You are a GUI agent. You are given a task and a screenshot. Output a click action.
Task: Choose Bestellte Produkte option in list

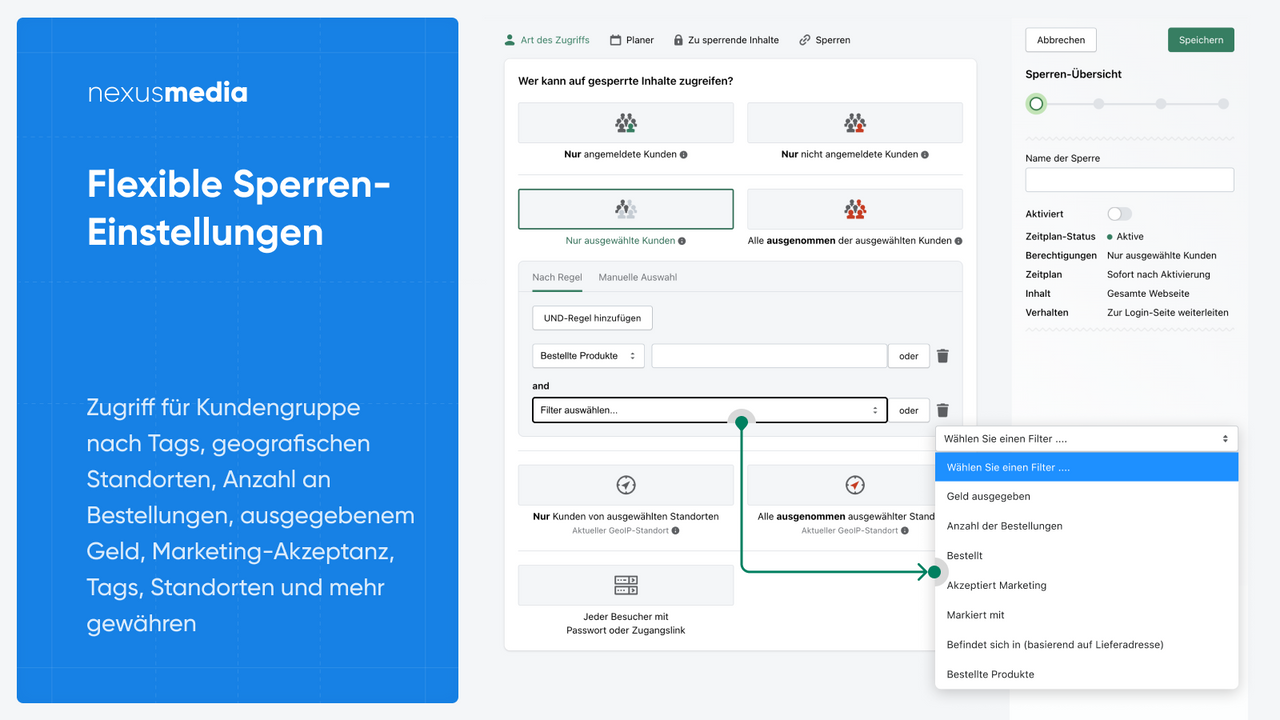1086,674
